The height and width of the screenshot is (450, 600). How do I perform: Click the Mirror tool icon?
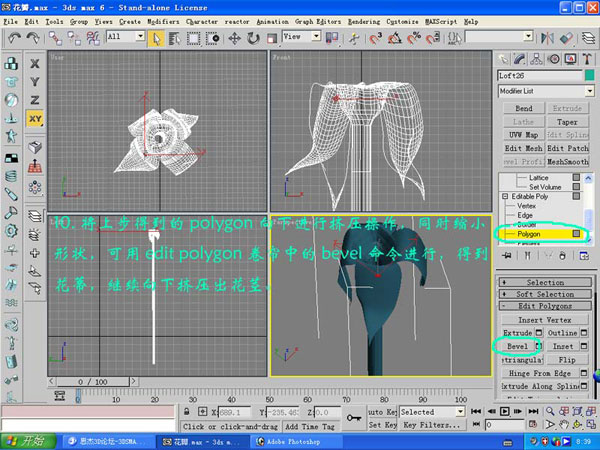click(x=548, y=38)
